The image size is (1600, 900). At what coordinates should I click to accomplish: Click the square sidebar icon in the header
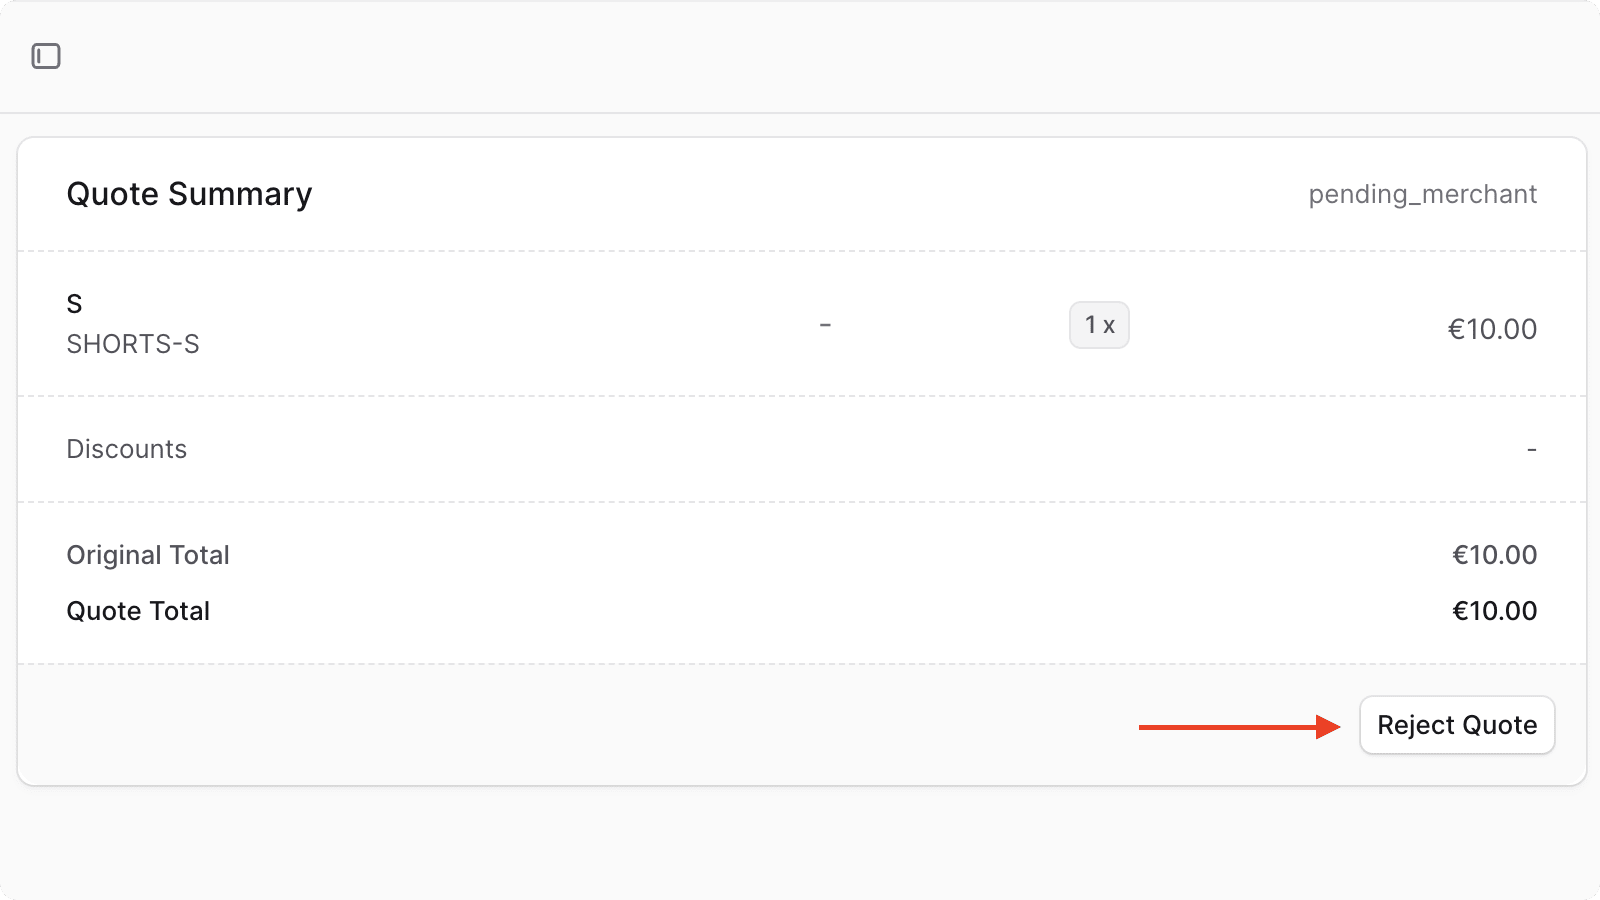[x=44, y=56]
